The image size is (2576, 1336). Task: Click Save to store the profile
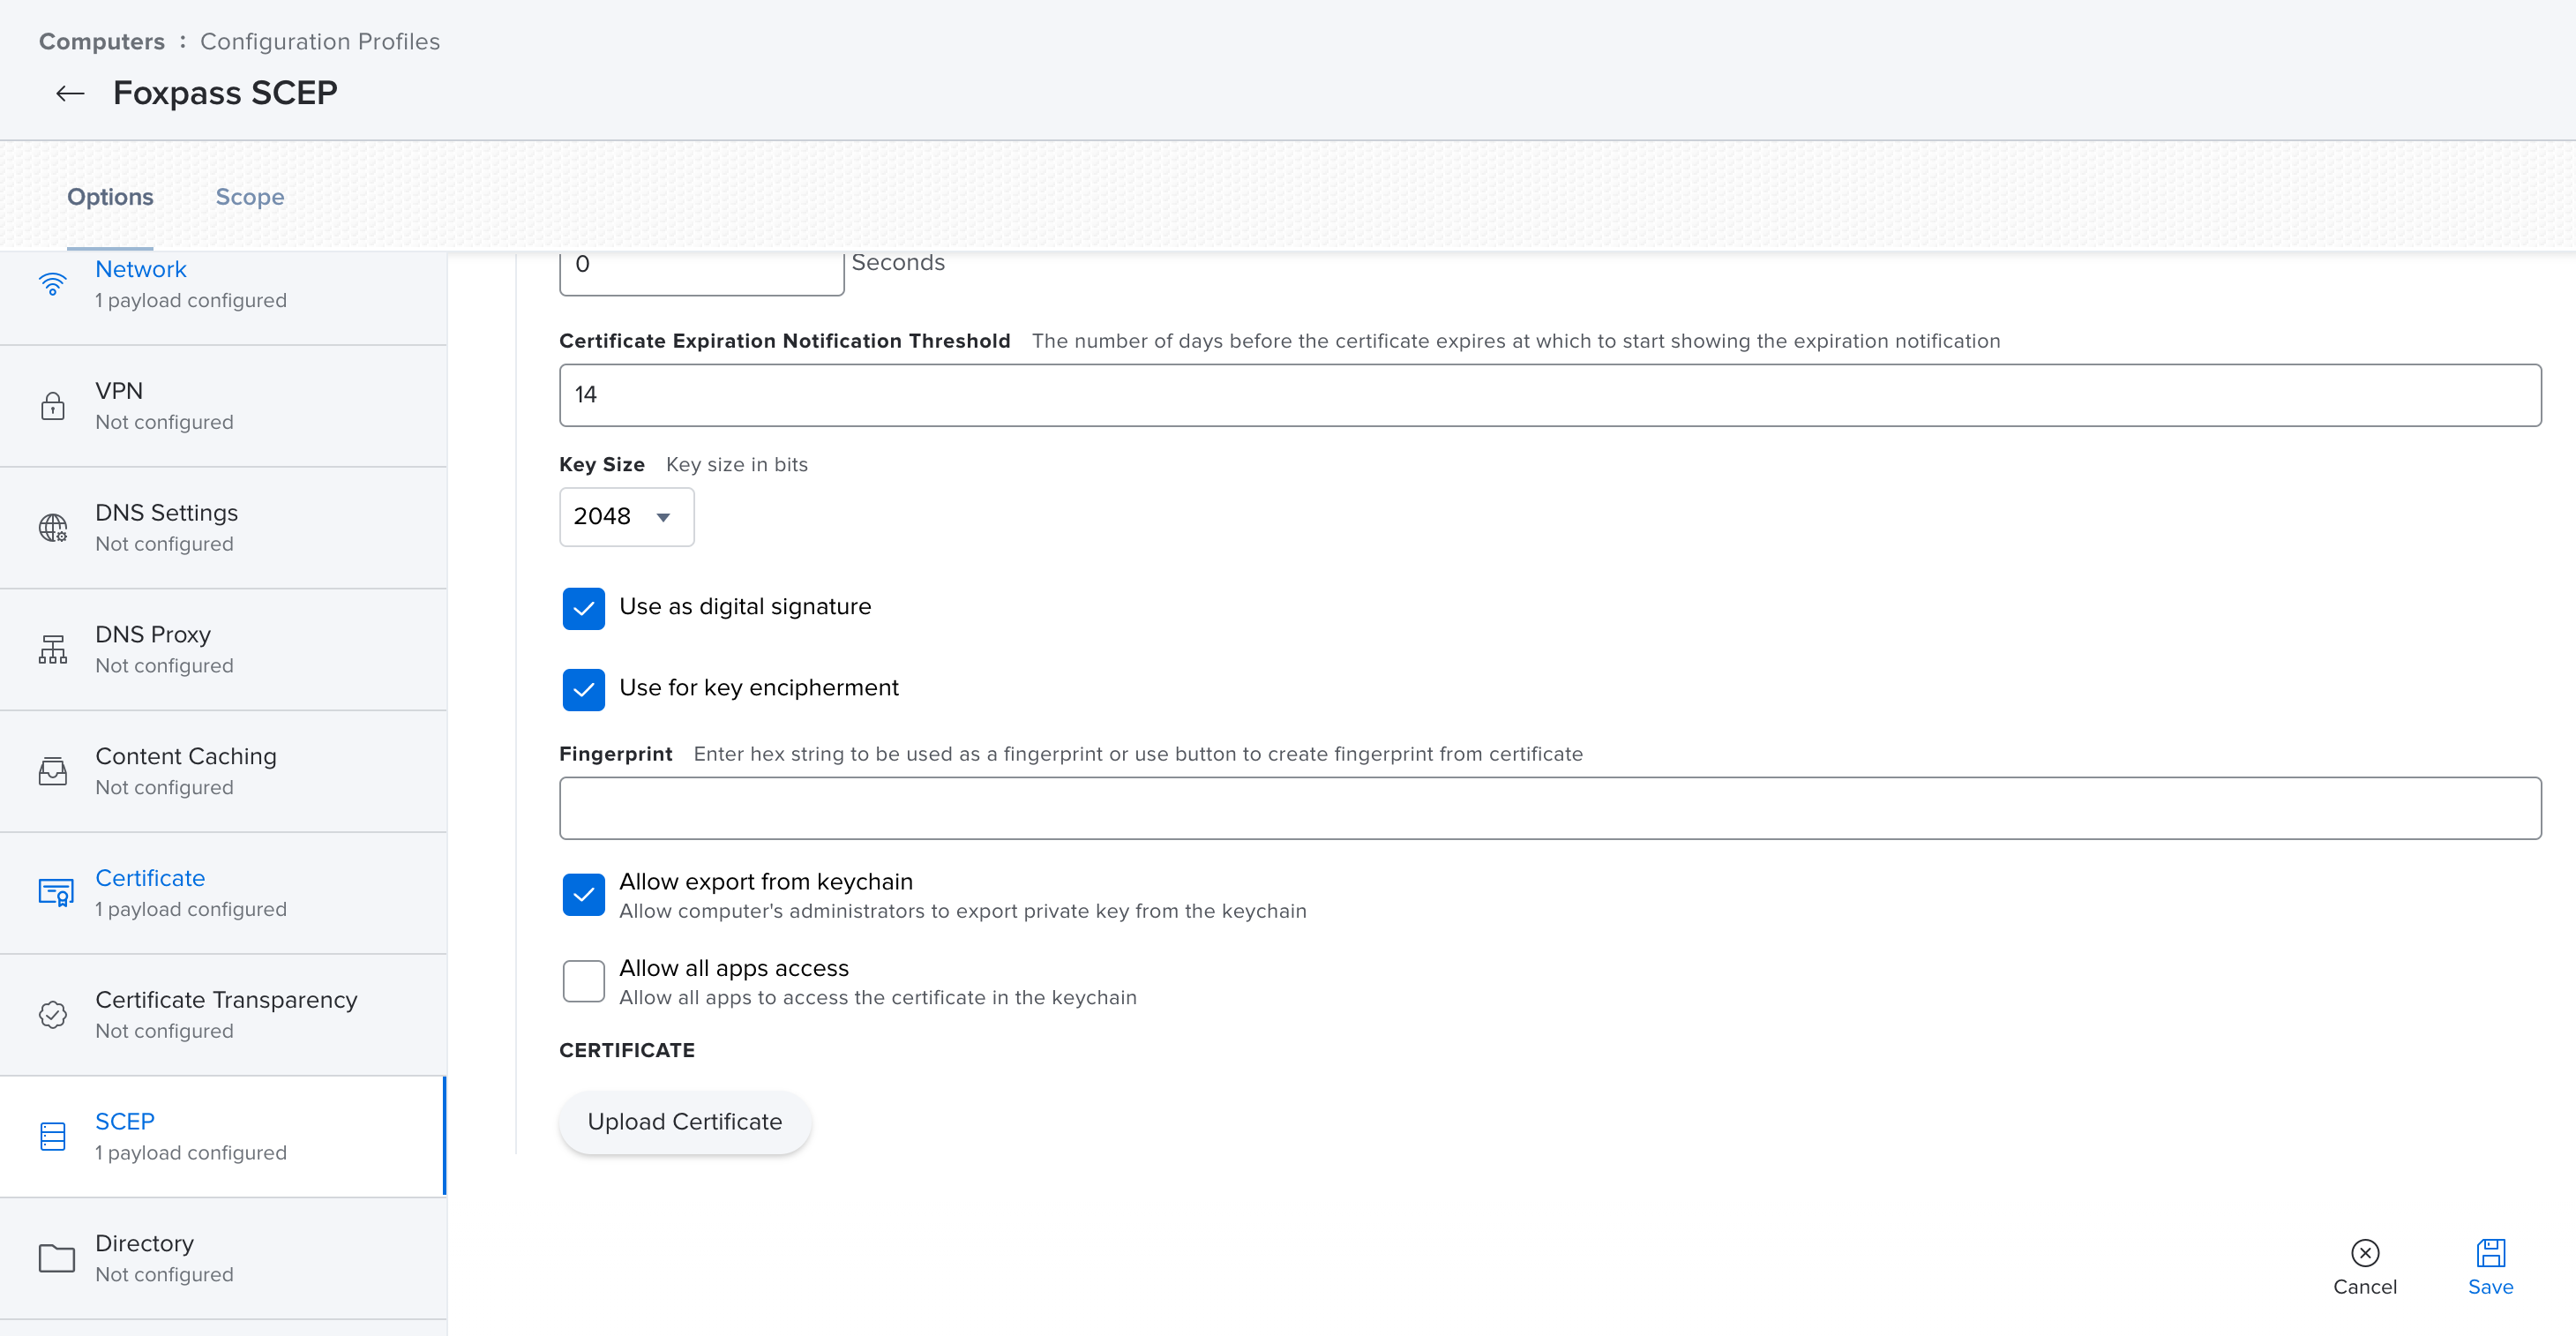coord(2489,1266)
